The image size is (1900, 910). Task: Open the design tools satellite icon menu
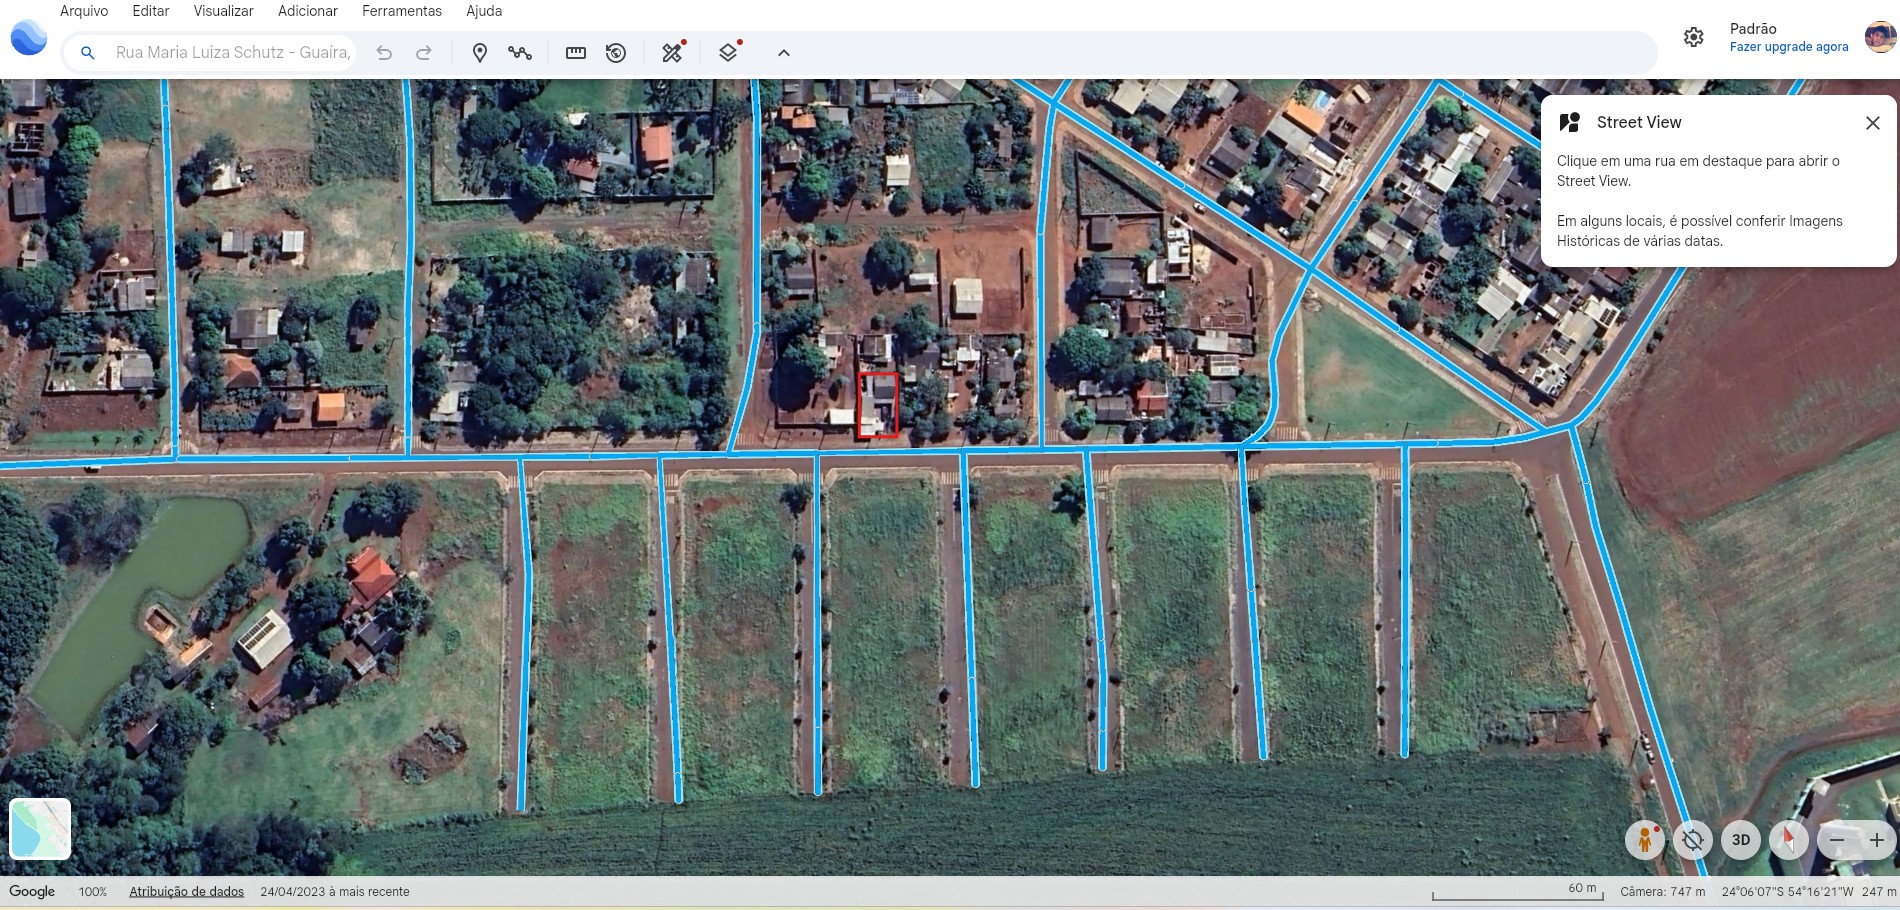[x=672, y=53]
